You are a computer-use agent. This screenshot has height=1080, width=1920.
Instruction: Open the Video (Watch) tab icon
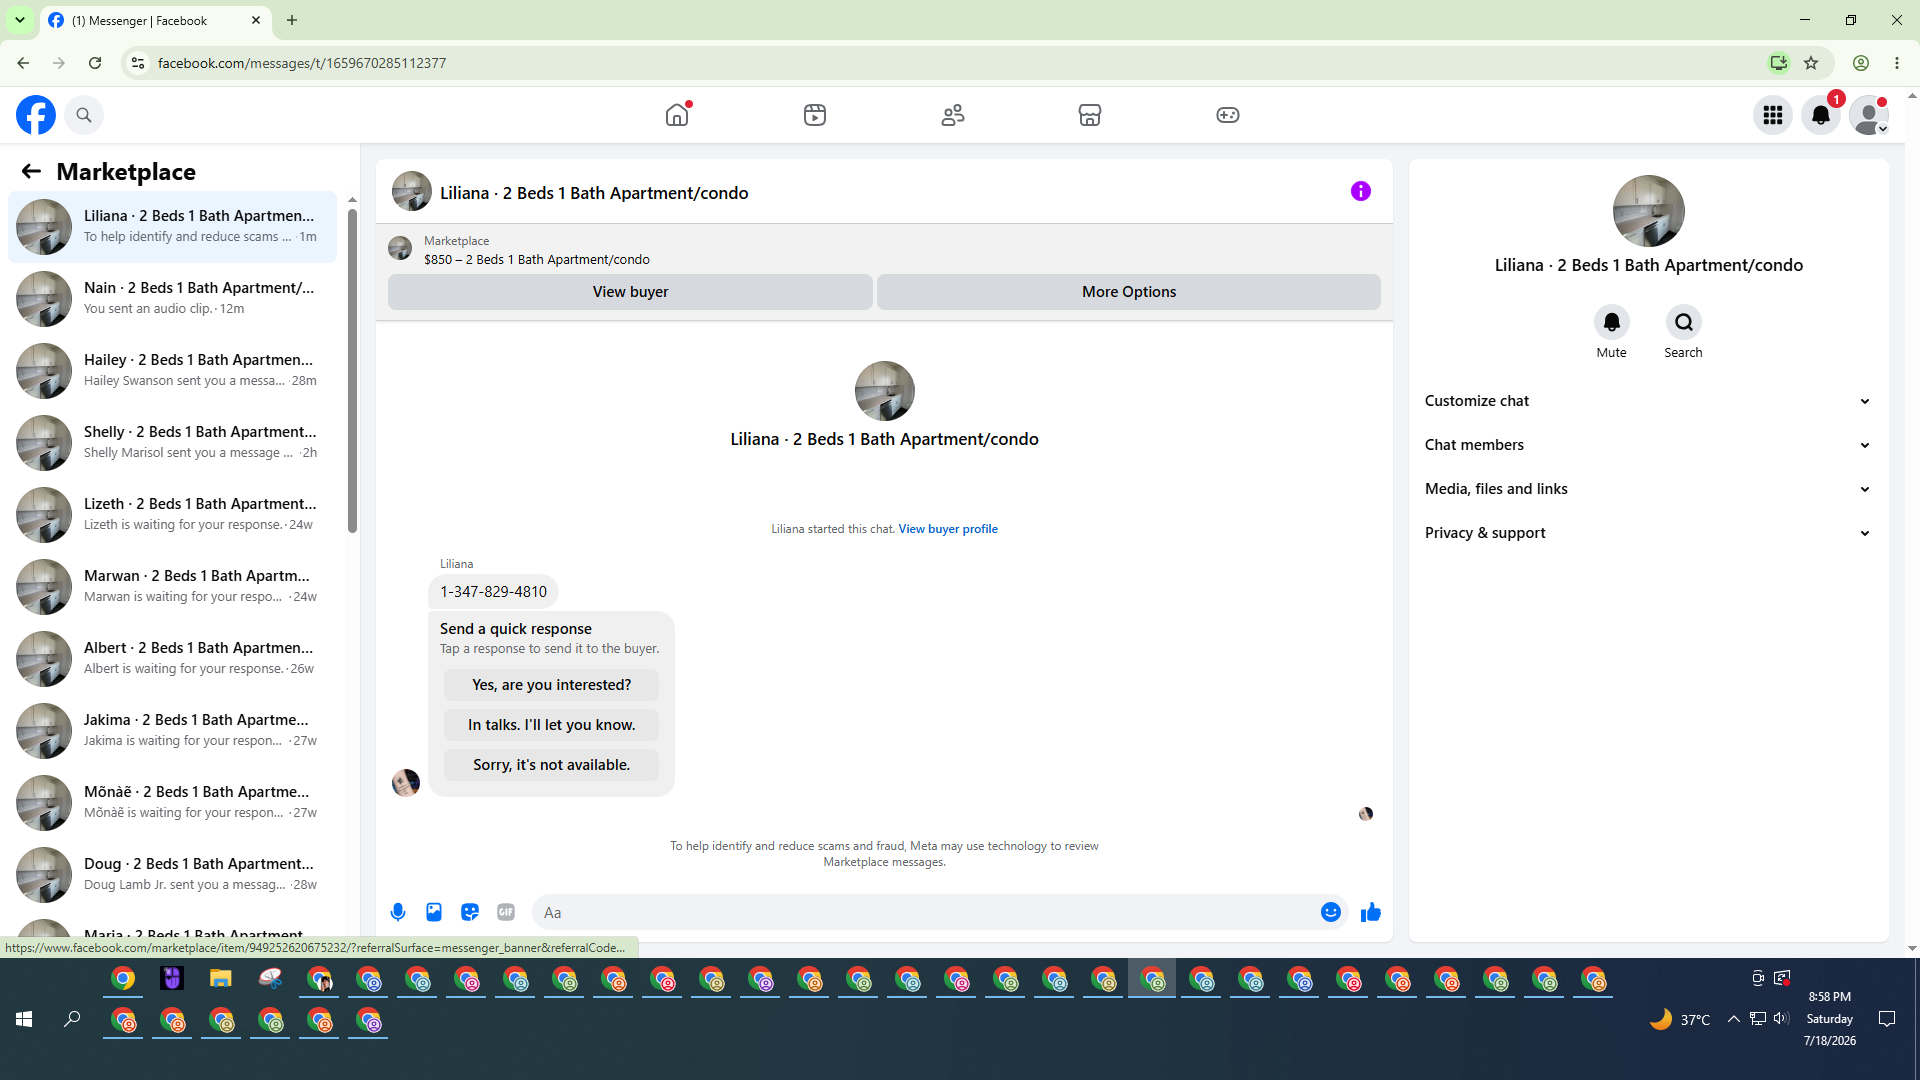[x=815, y=115]
